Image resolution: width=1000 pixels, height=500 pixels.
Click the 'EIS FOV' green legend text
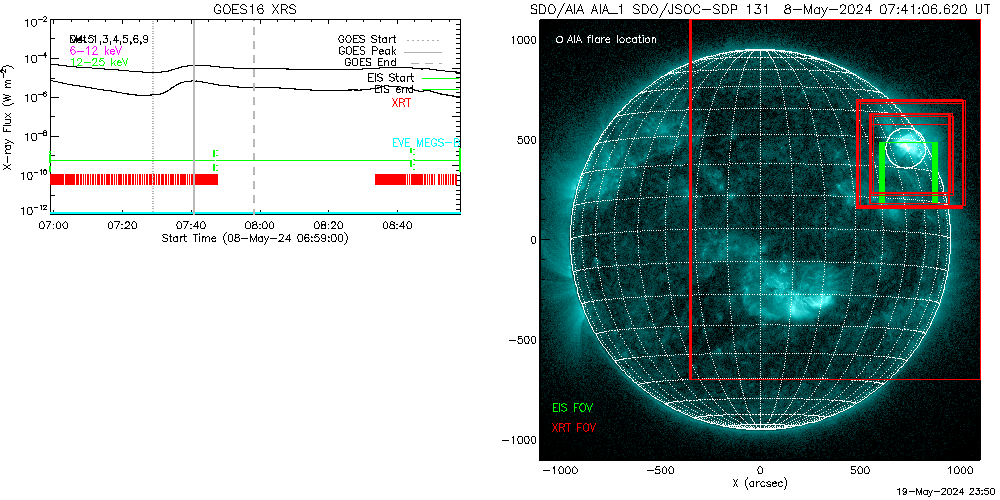[x=574, y=407]
